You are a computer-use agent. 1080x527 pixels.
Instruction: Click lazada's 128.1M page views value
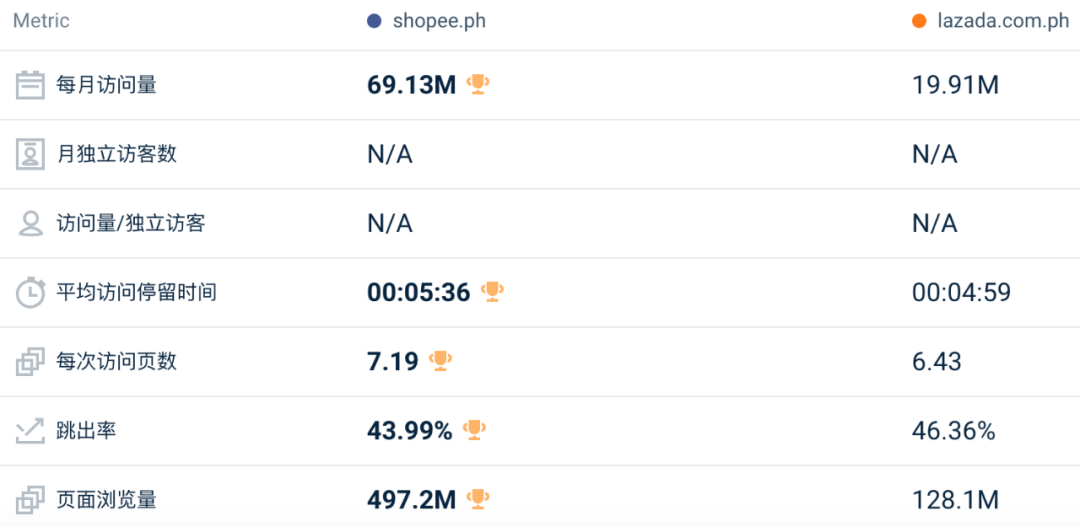point(955,499)
